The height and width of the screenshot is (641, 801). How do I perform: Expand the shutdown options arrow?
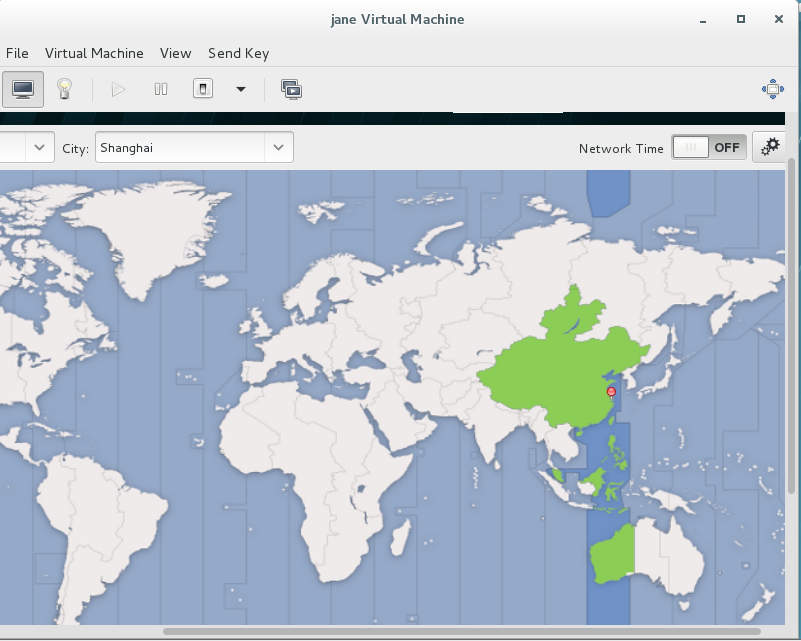pos(241,89)
